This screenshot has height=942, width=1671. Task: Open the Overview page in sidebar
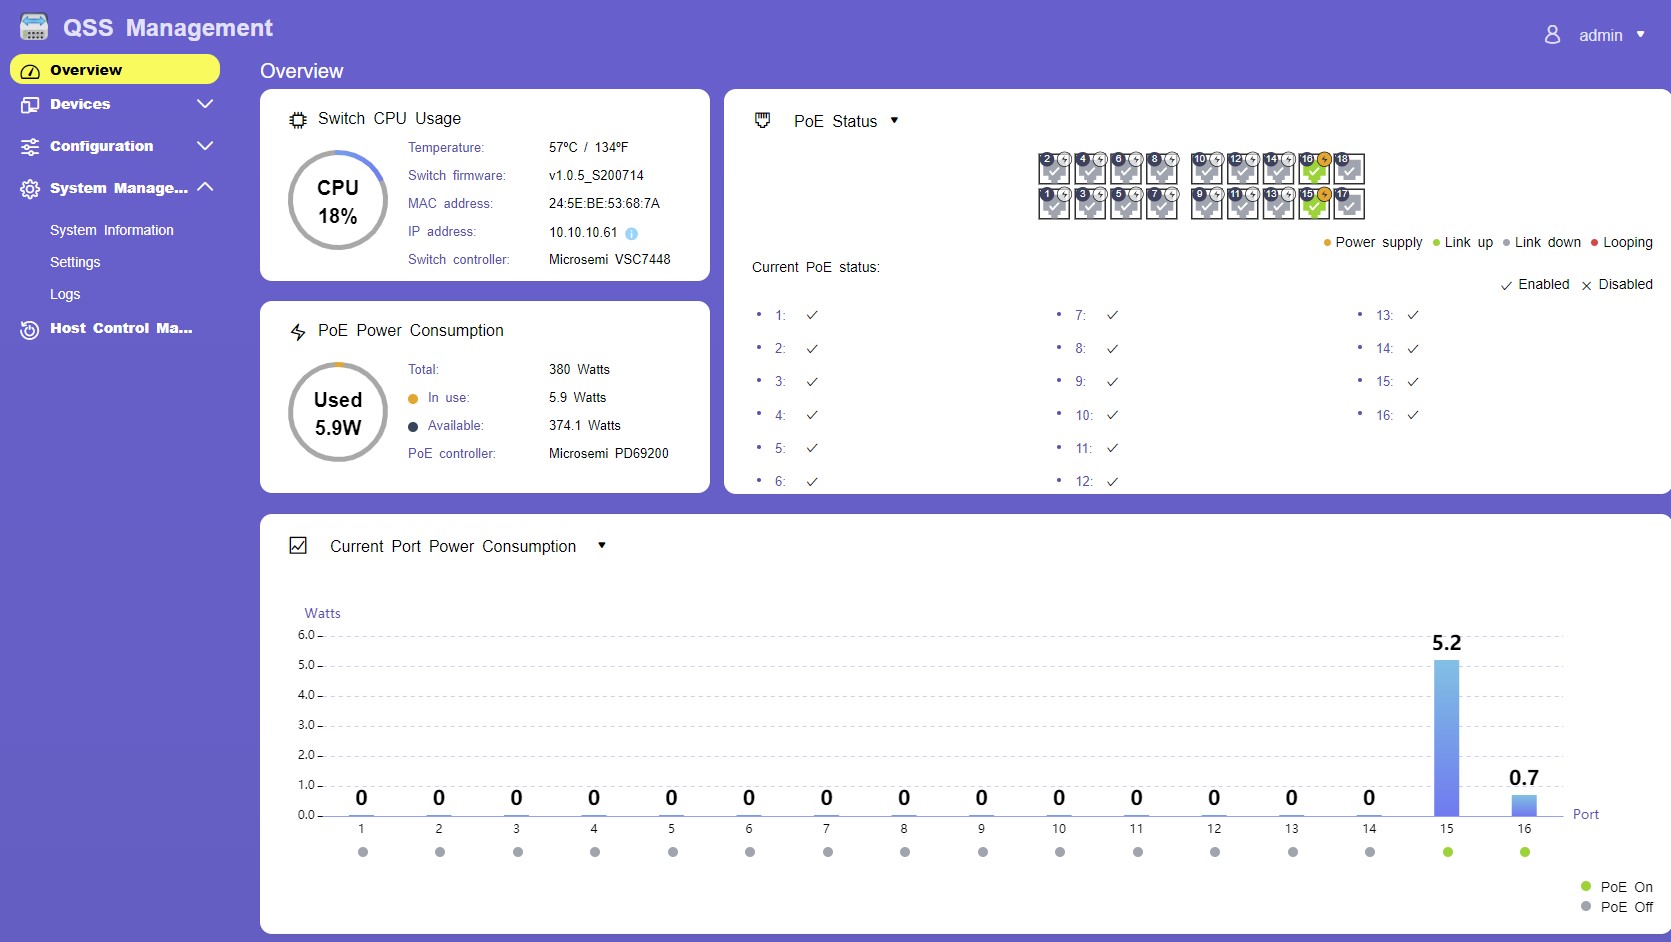[x=114, y=70]
